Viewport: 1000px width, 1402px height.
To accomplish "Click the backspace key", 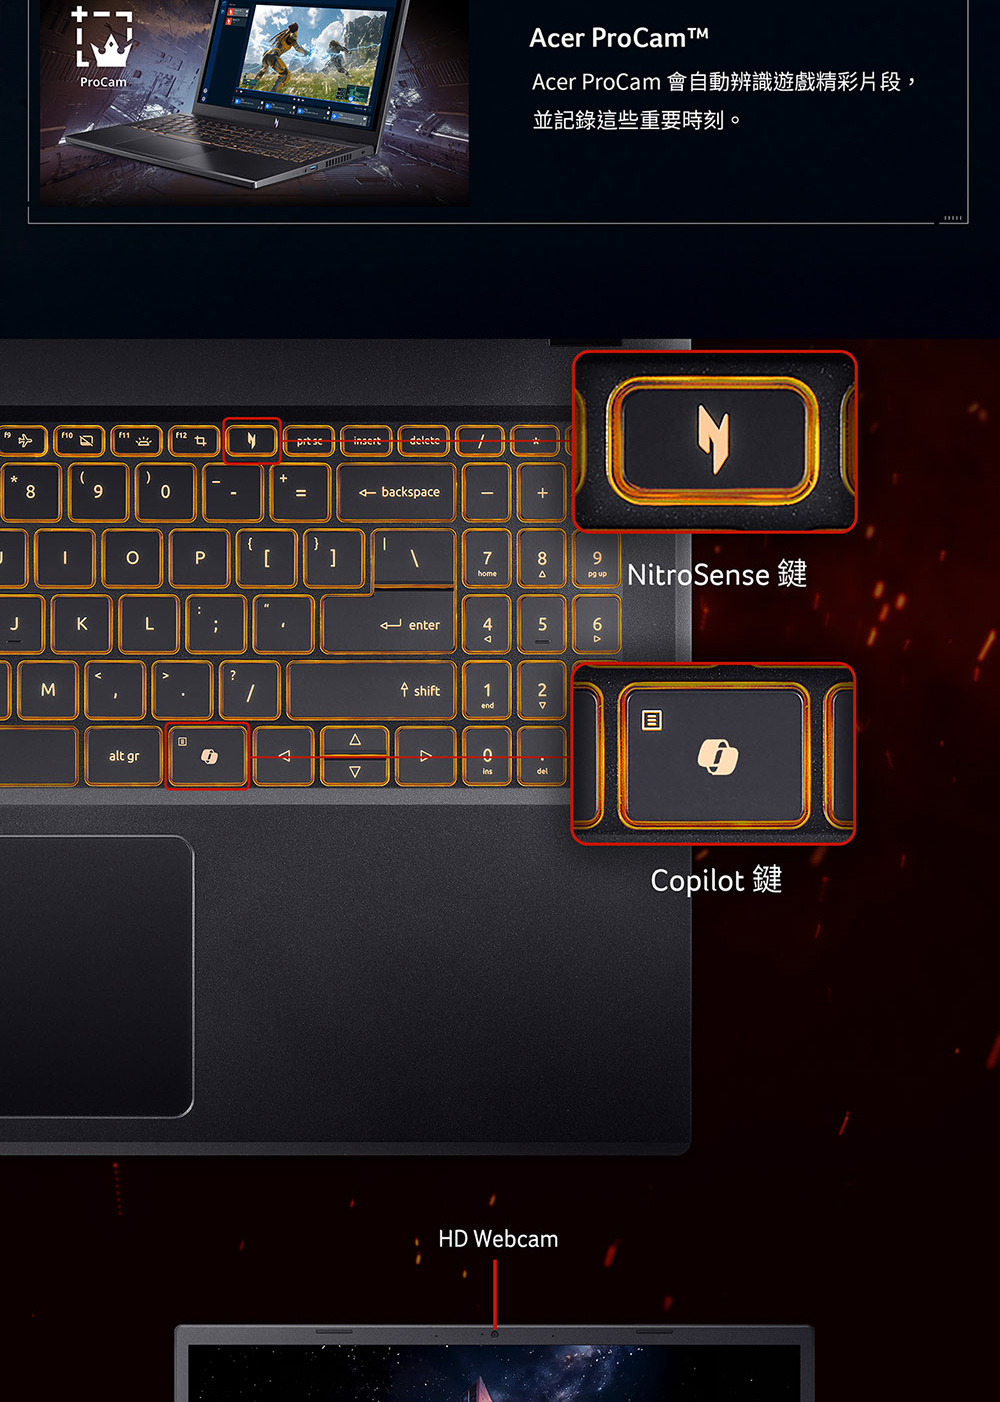I will tap(397, 492).
